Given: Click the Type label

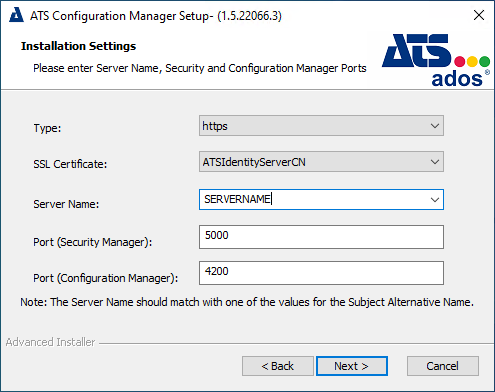Looking at the screenshot, I should [x=47, y=128].
